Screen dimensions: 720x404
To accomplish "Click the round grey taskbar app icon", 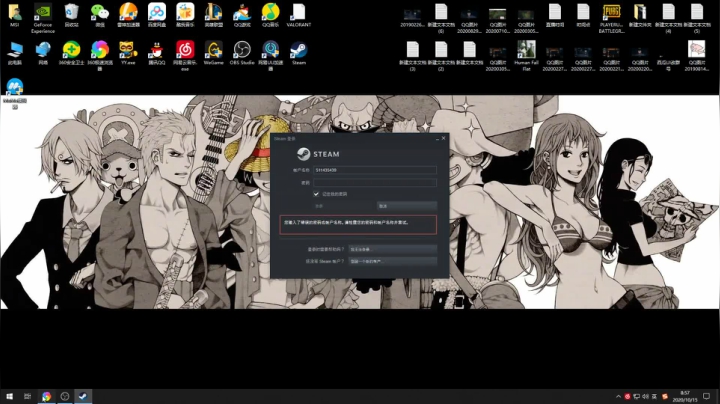I will coord(65,396).
